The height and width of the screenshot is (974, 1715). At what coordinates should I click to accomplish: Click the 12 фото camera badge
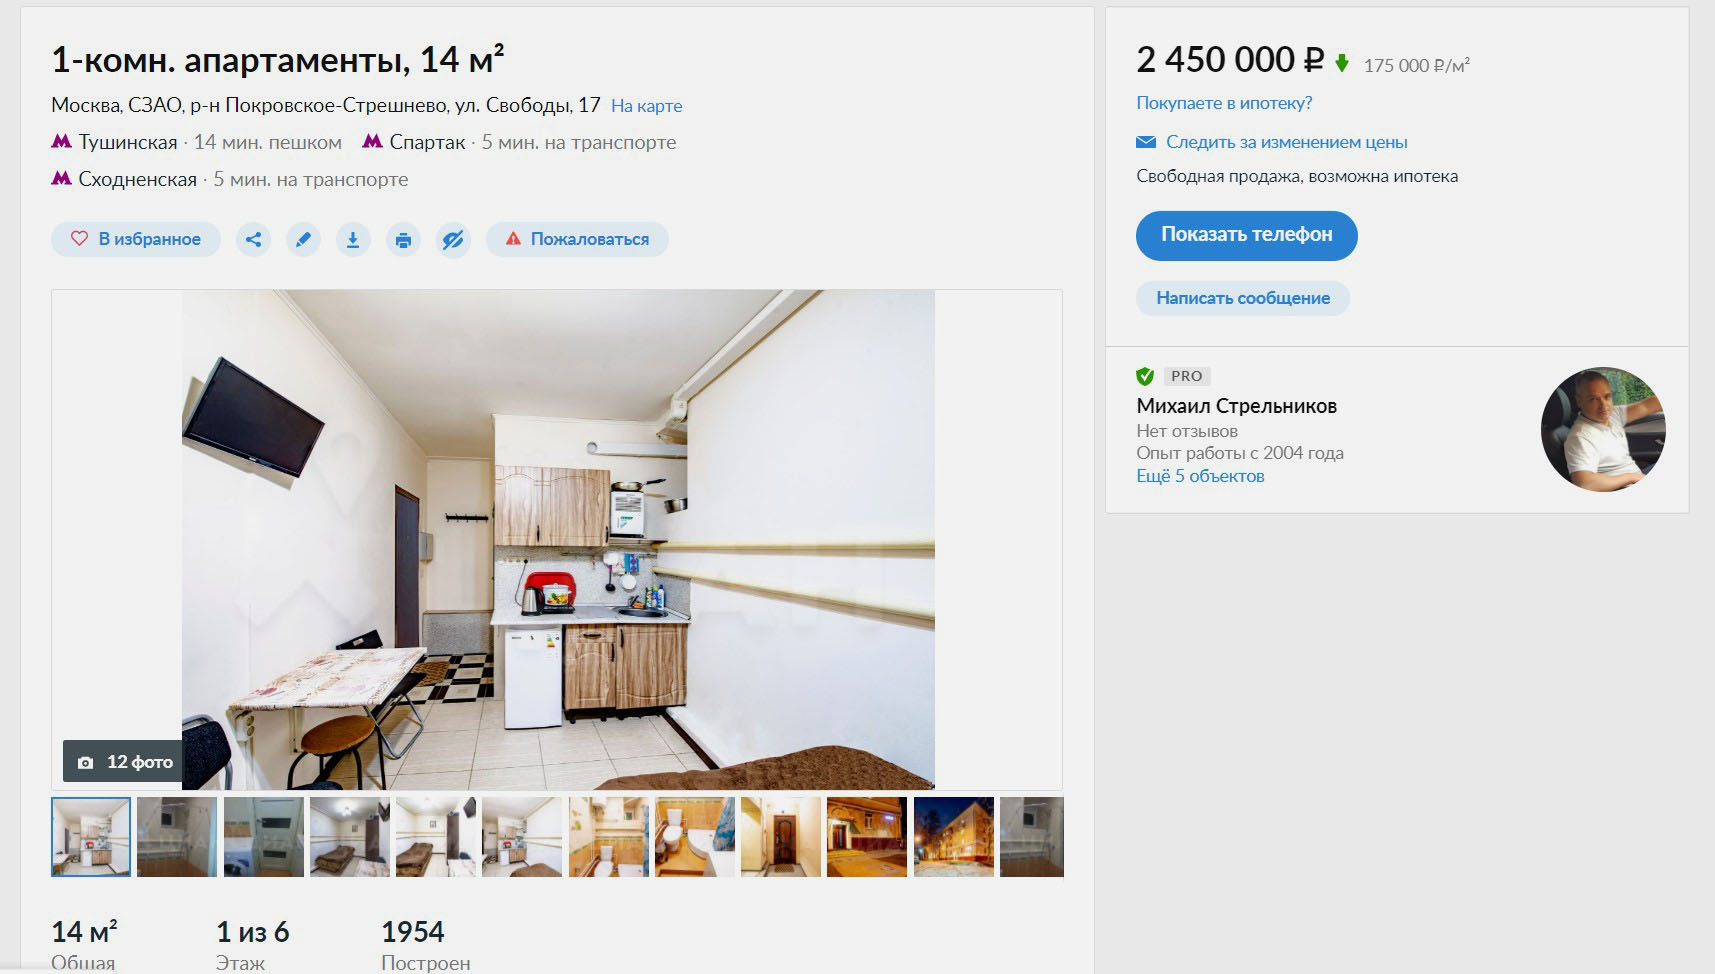pyautogui.click(x=124, y=762)
